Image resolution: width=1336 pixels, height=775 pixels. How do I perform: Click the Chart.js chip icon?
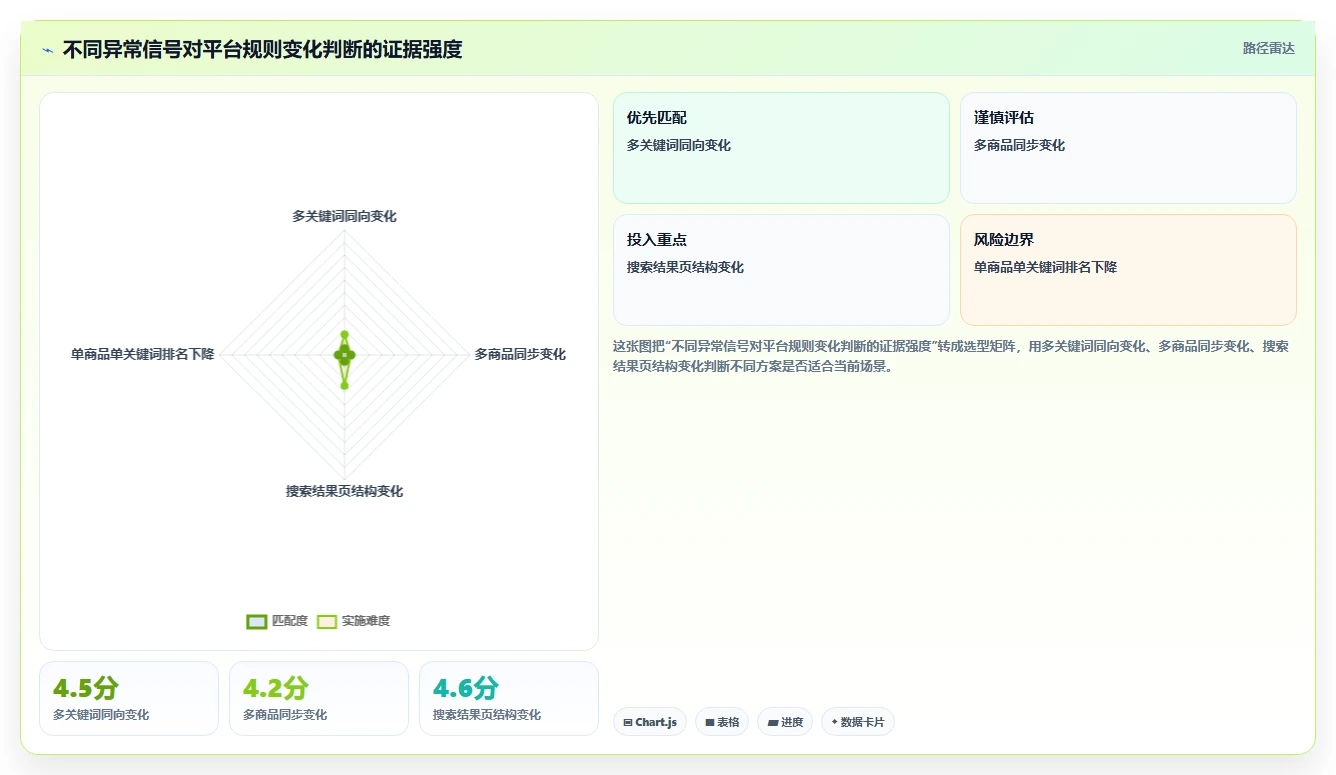(628, 722)
